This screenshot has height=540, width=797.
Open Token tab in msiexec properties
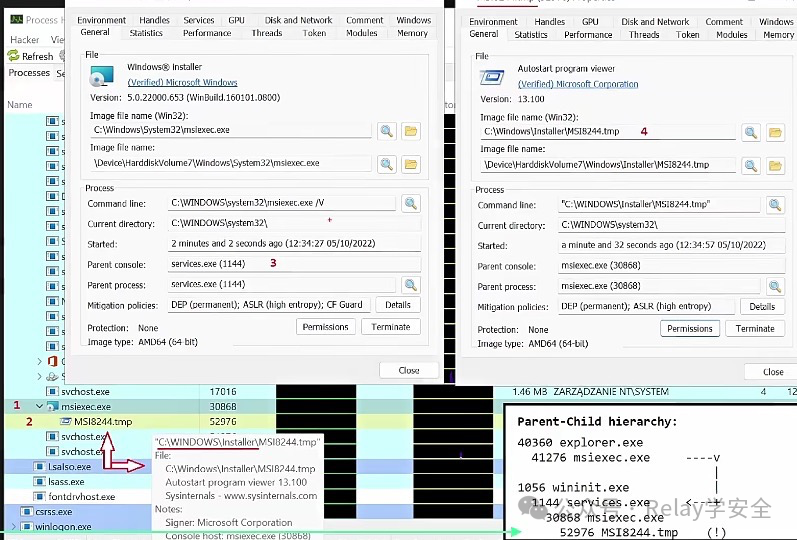pyautogui.click(x=314, y=33)
